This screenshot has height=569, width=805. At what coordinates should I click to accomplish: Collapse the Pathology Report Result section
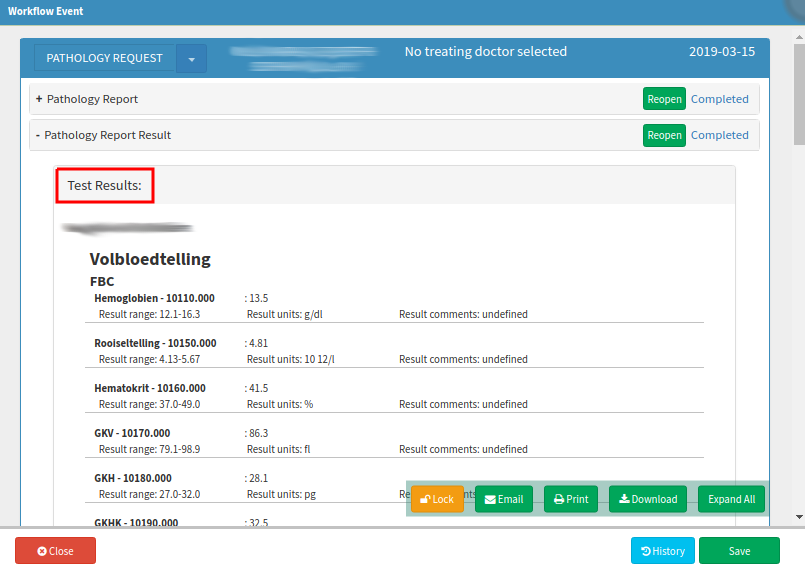[x=103, y=135]
